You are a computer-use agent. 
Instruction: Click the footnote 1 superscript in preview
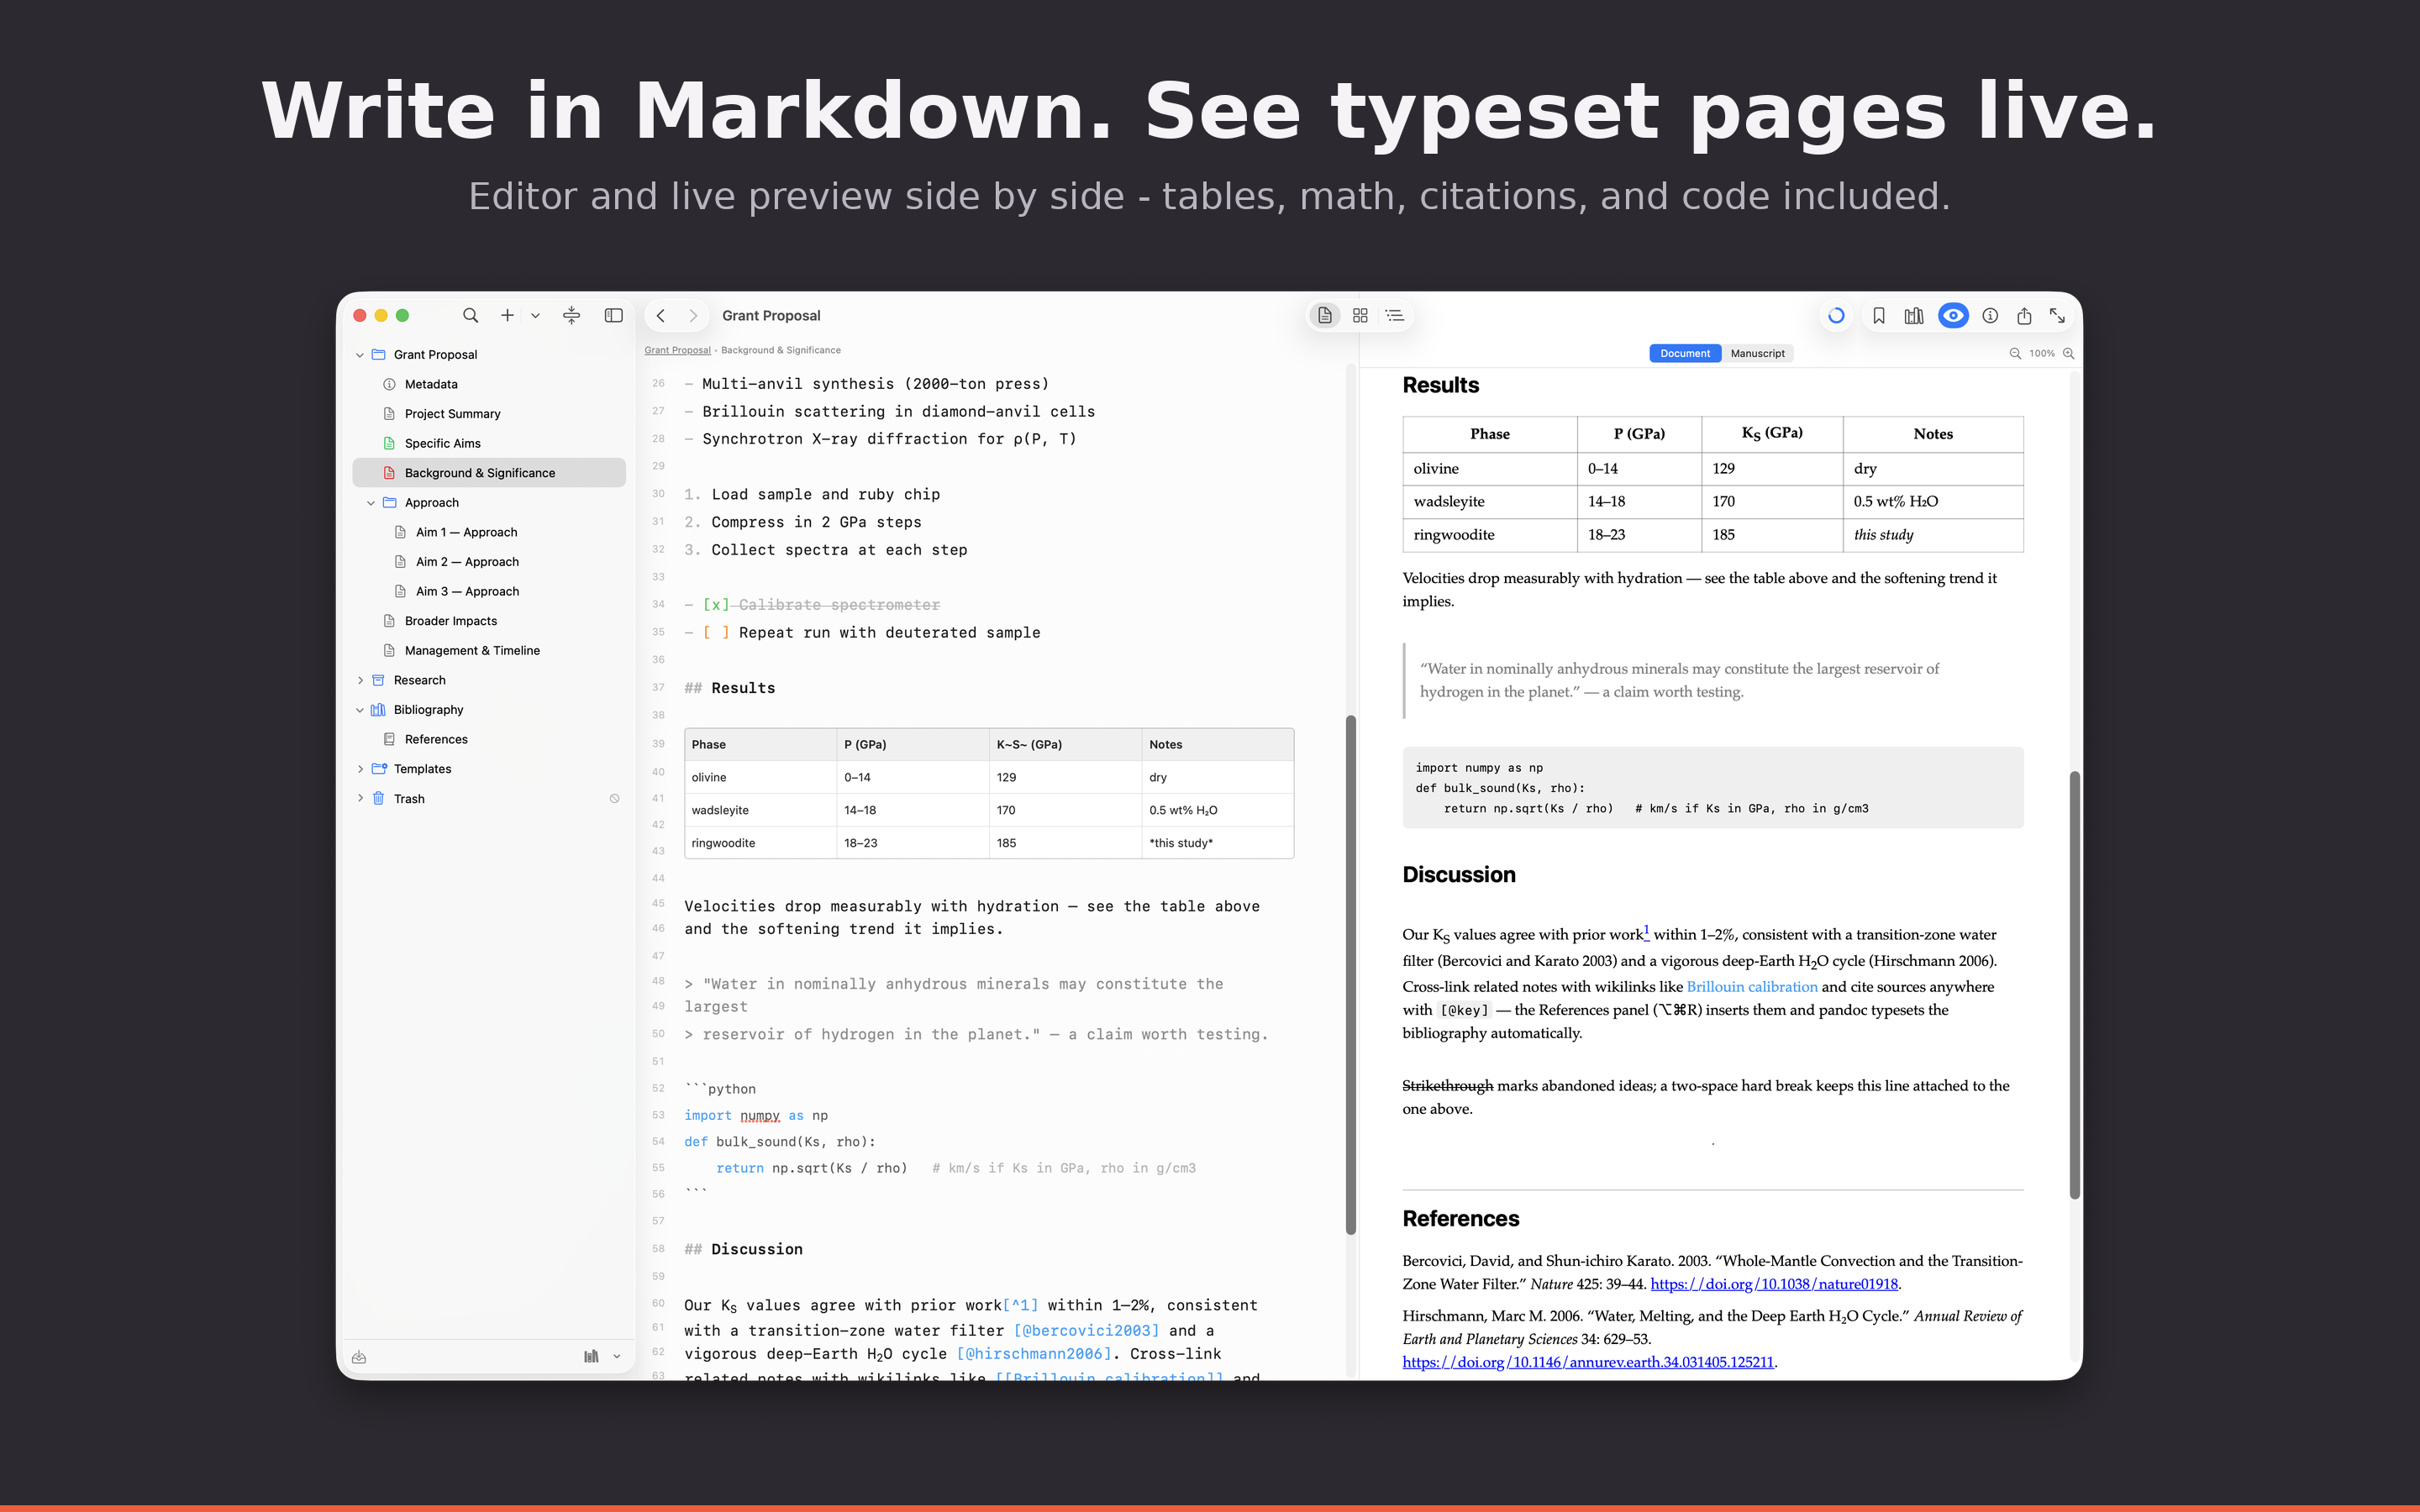(1646, 931)
